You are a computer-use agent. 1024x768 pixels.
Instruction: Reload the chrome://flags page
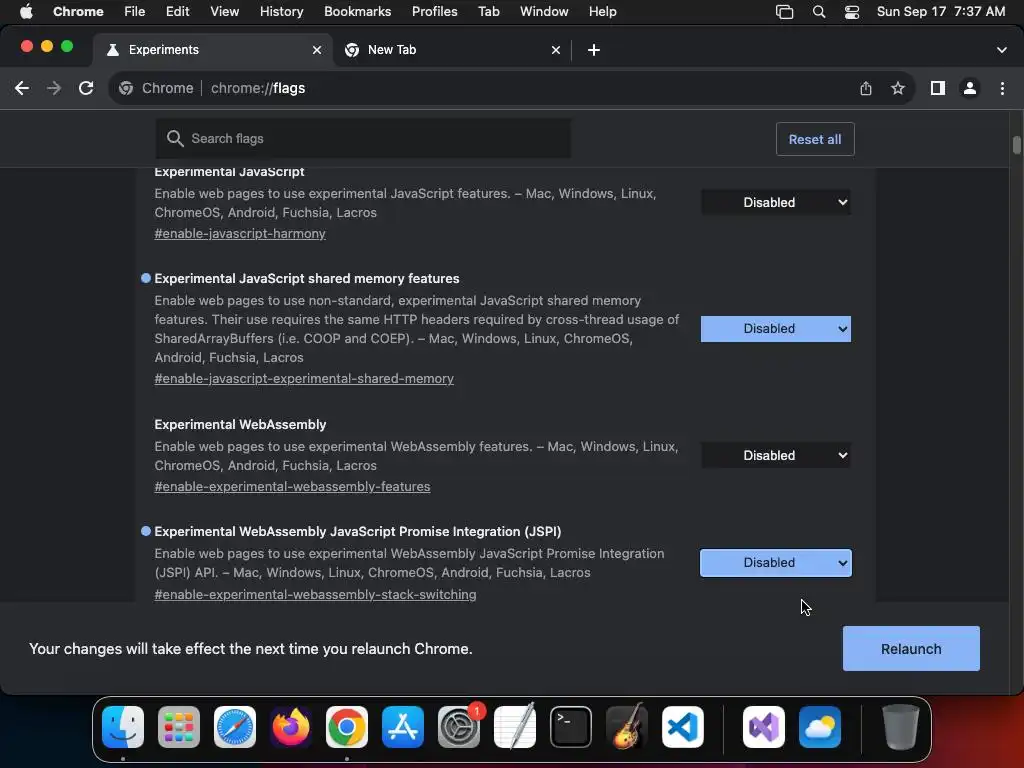coord(86,88)
